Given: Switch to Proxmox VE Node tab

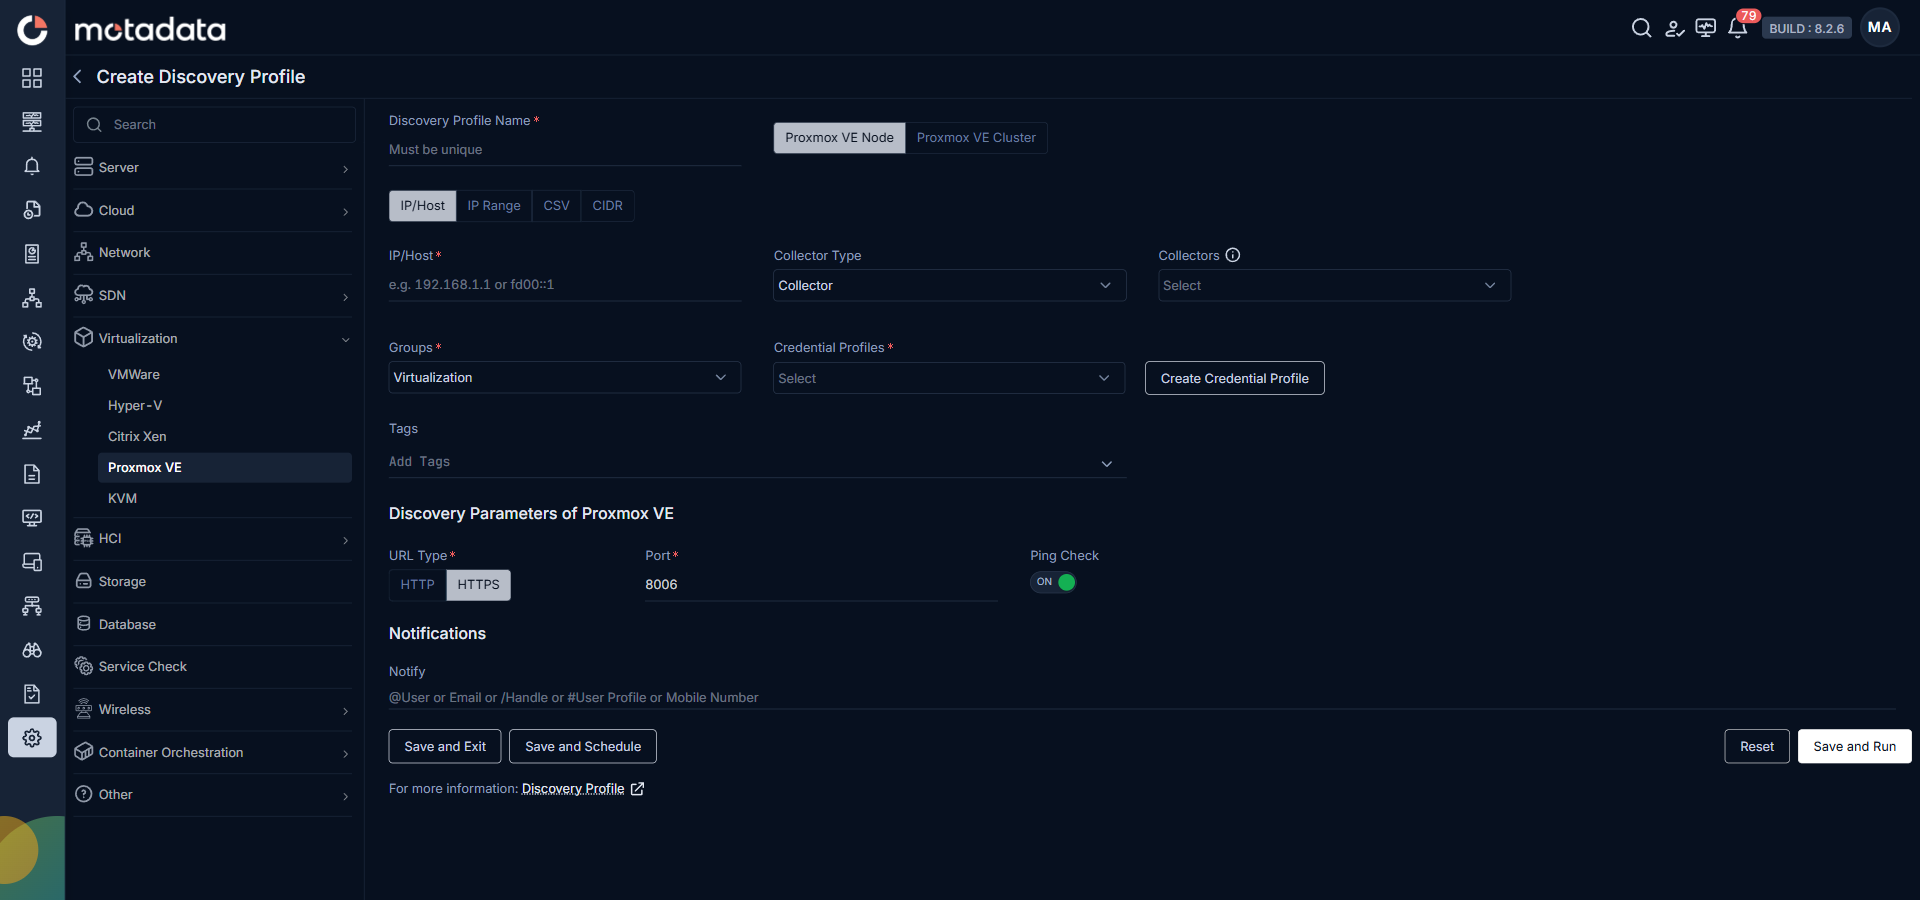Looking at the screenshot, I should 839,138.
